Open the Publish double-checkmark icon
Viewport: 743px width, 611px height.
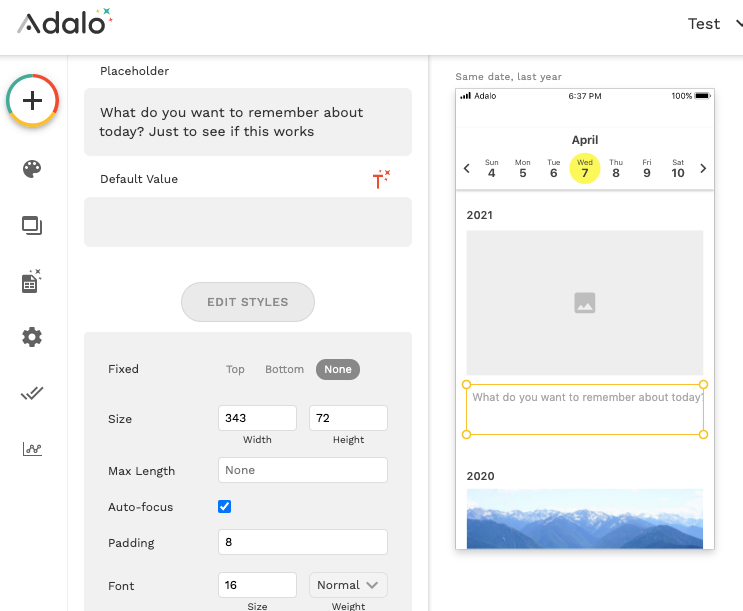32,393
